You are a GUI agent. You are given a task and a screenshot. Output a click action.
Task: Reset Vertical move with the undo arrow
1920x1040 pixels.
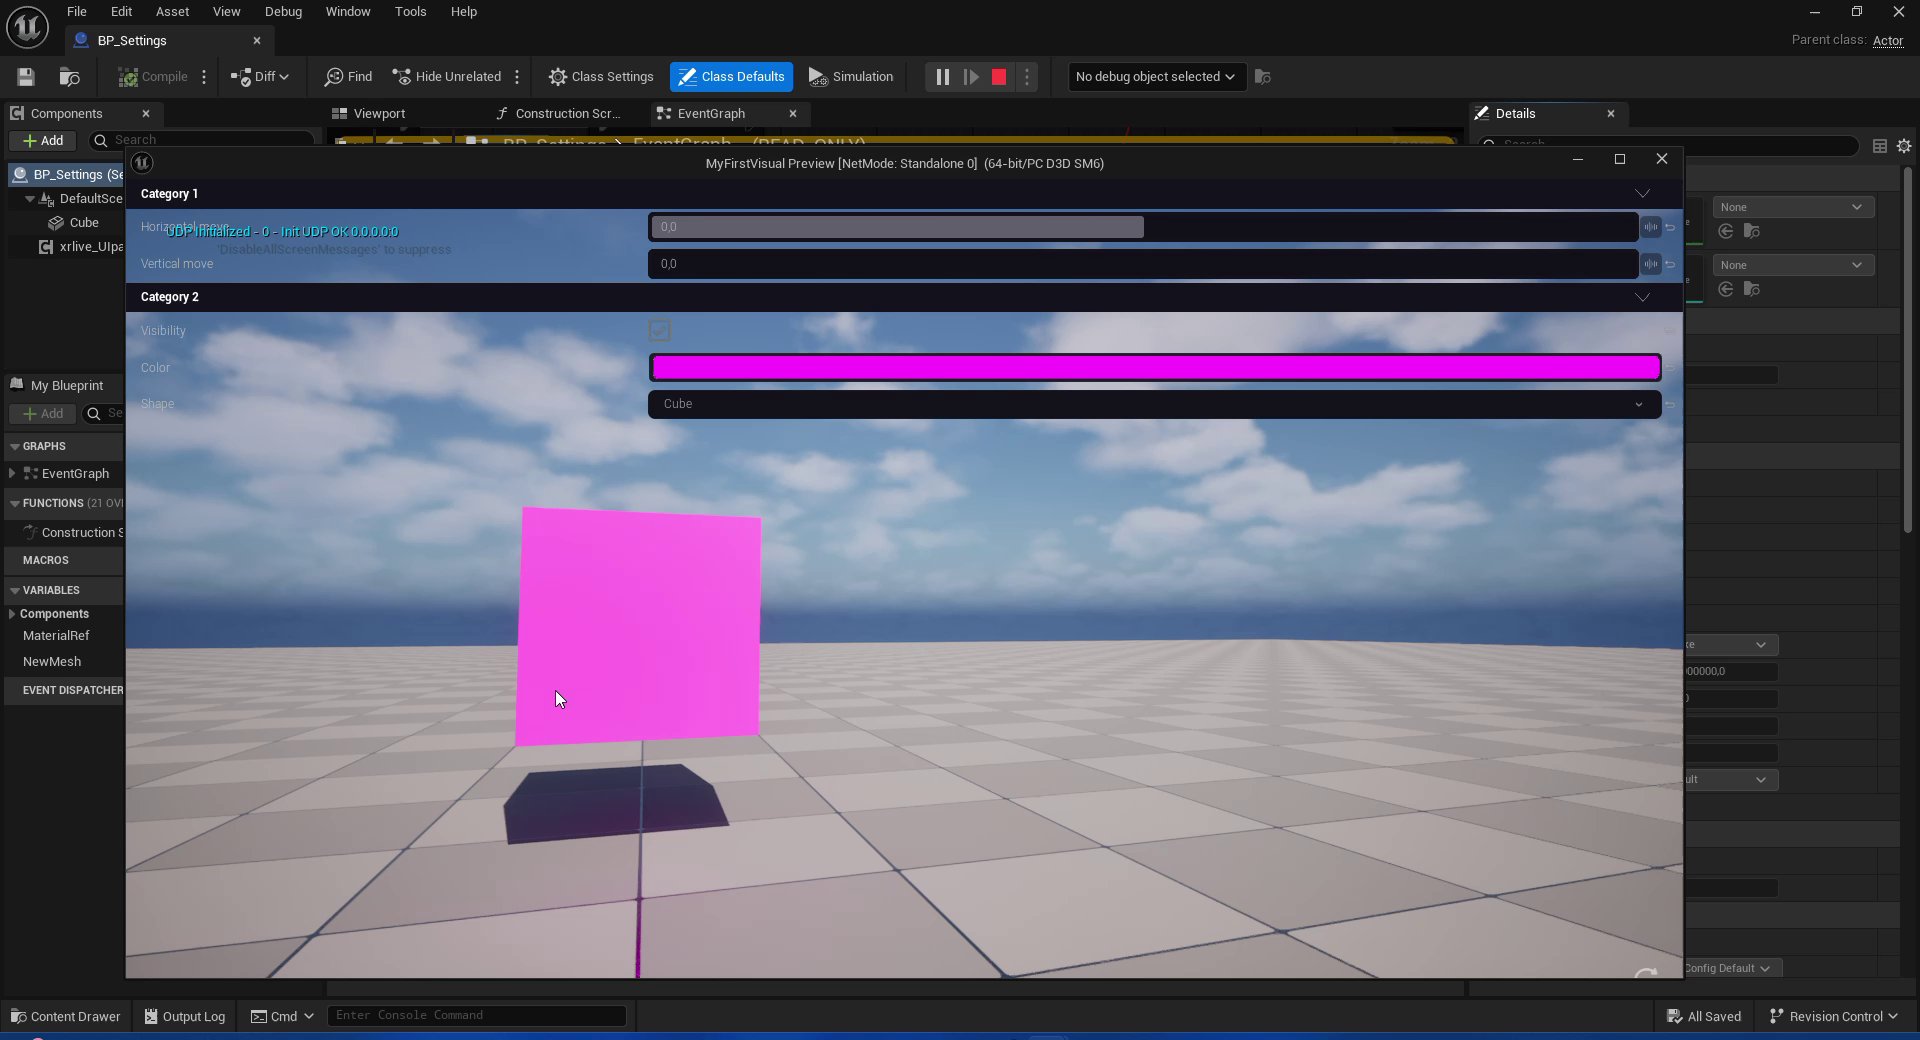tap(1670, 265)
